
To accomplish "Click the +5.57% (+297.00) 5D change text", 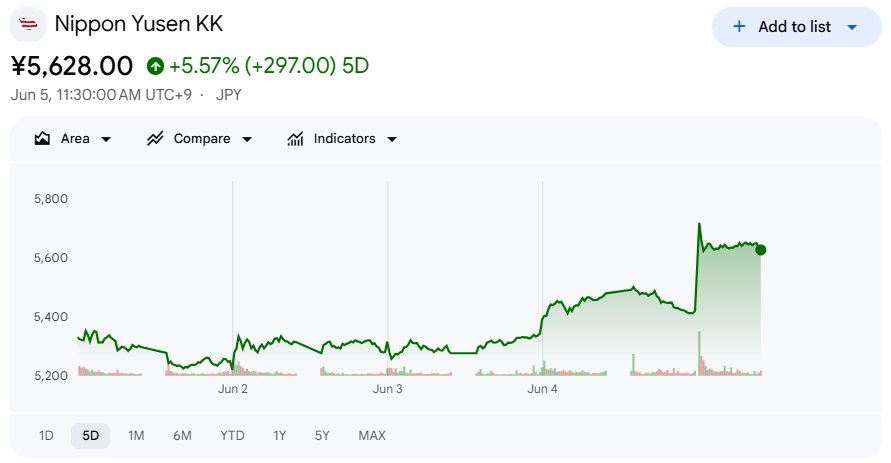I will point(269,66).
